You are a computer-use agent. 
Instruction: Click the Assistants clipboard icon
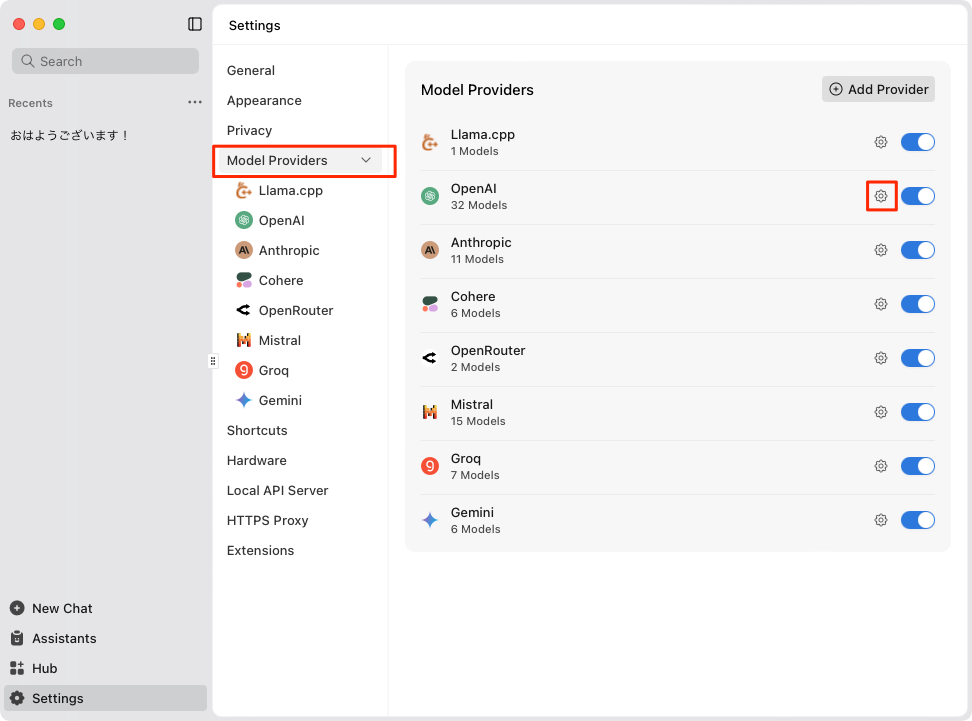(17, 638)
